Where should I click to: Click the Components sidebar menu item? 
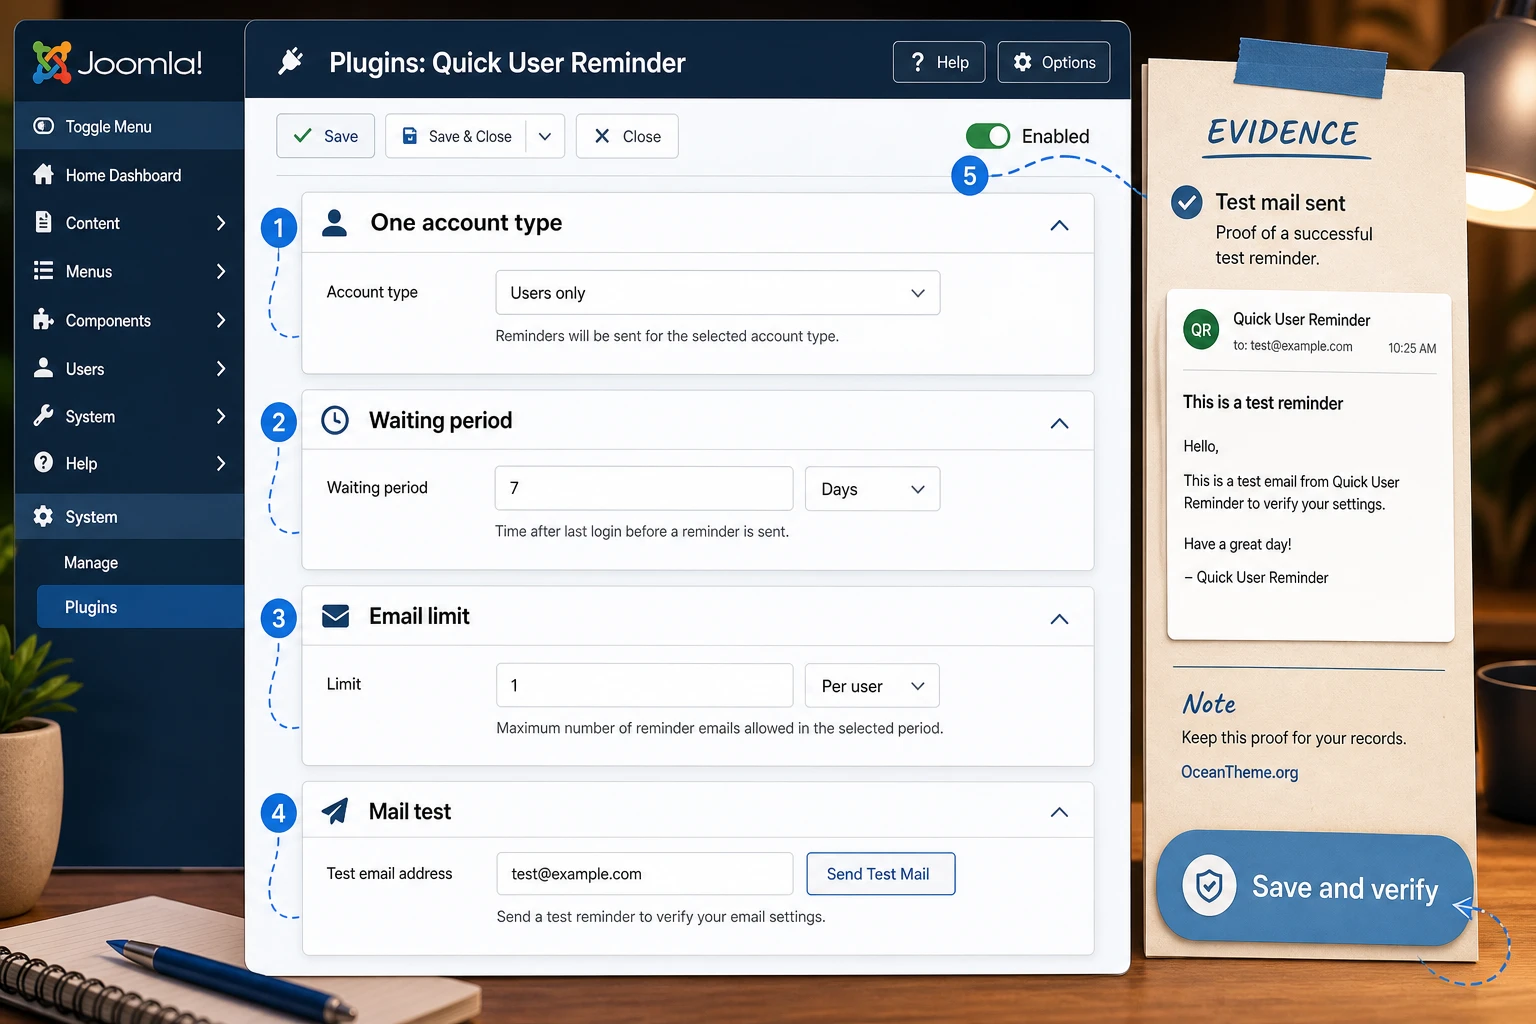pos(130,320)
